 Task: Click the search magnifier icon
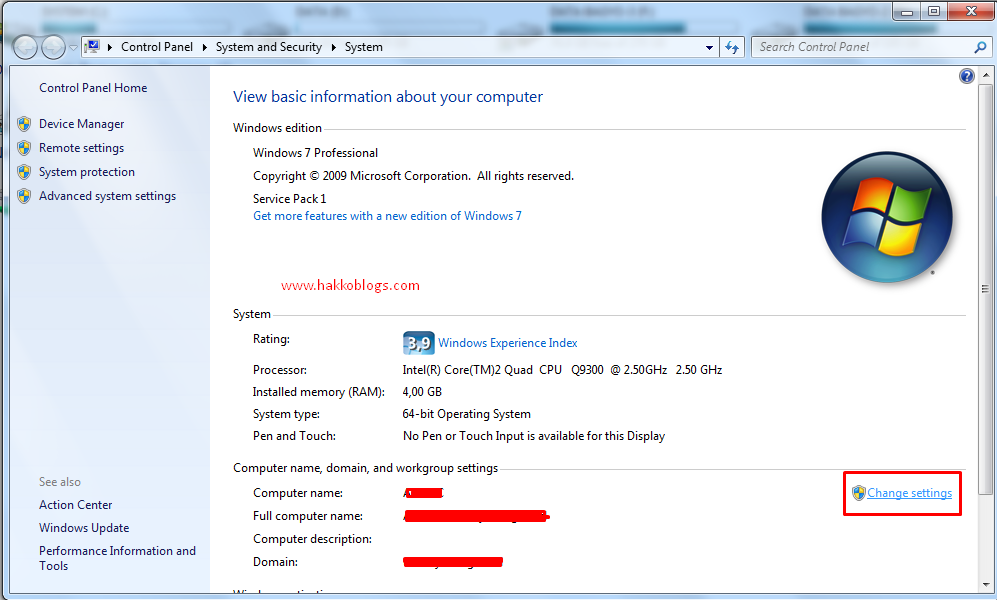pos(977,47)
